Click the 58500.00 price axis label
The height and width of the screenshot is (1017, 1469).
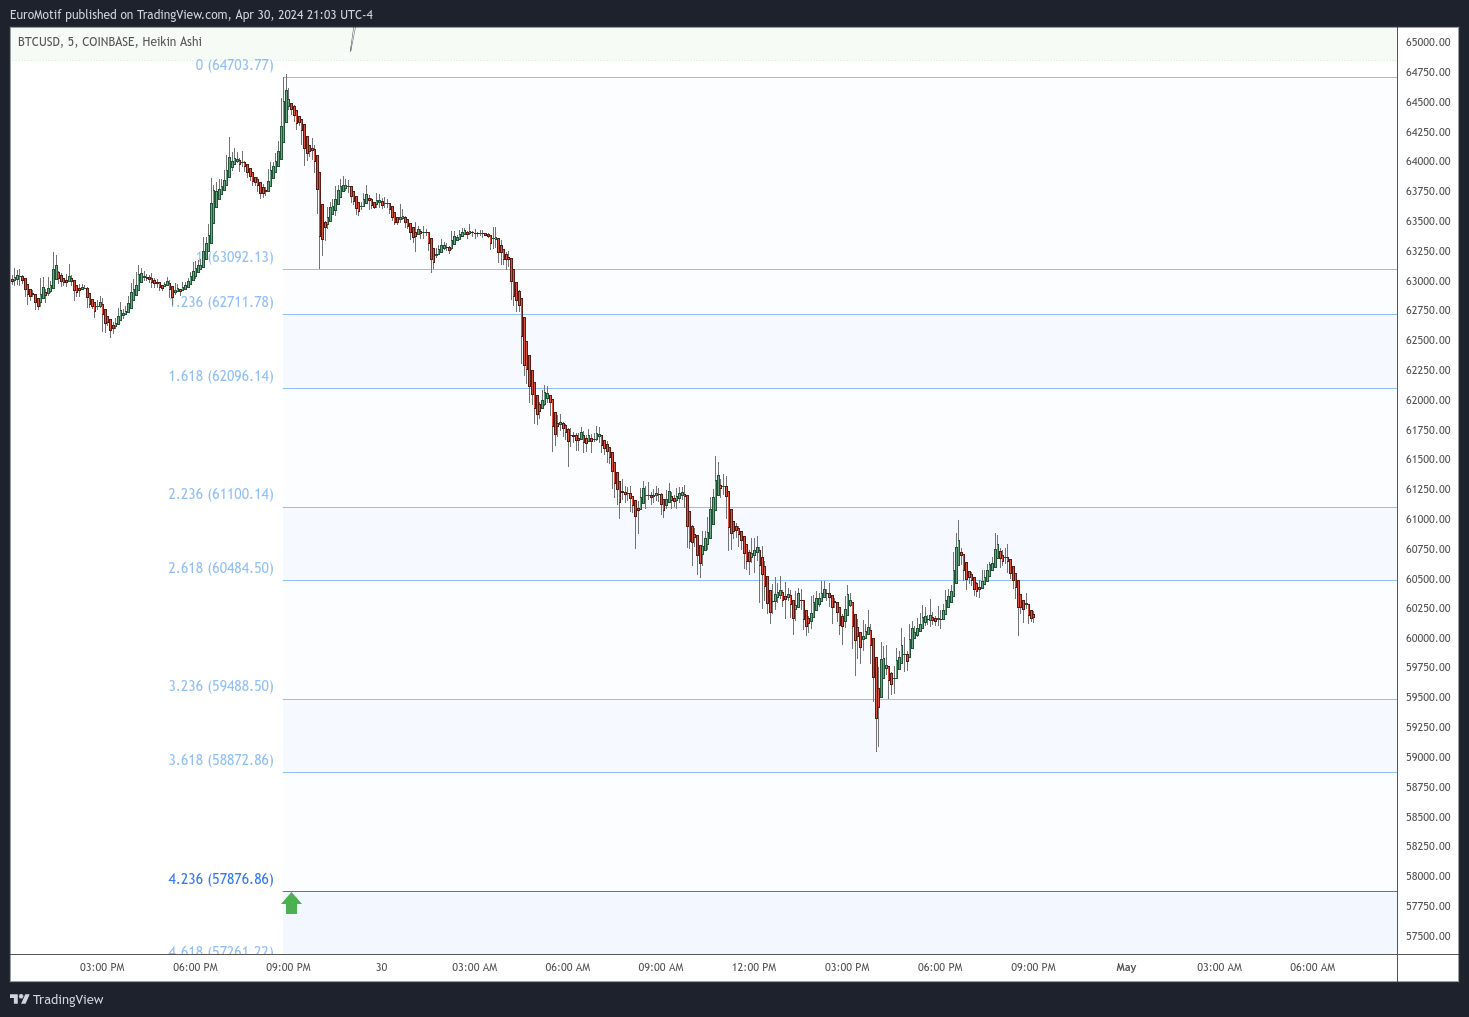coord(1428,817)
